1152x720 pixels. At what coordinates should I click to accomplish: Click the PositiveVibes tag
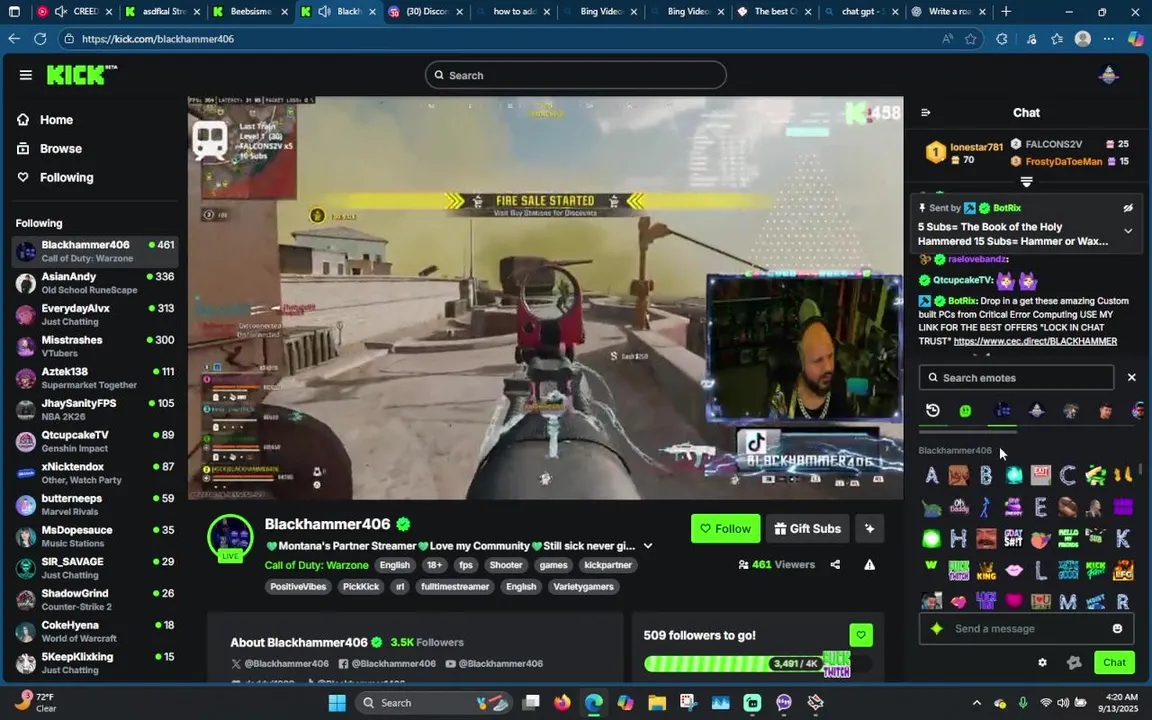298,586
